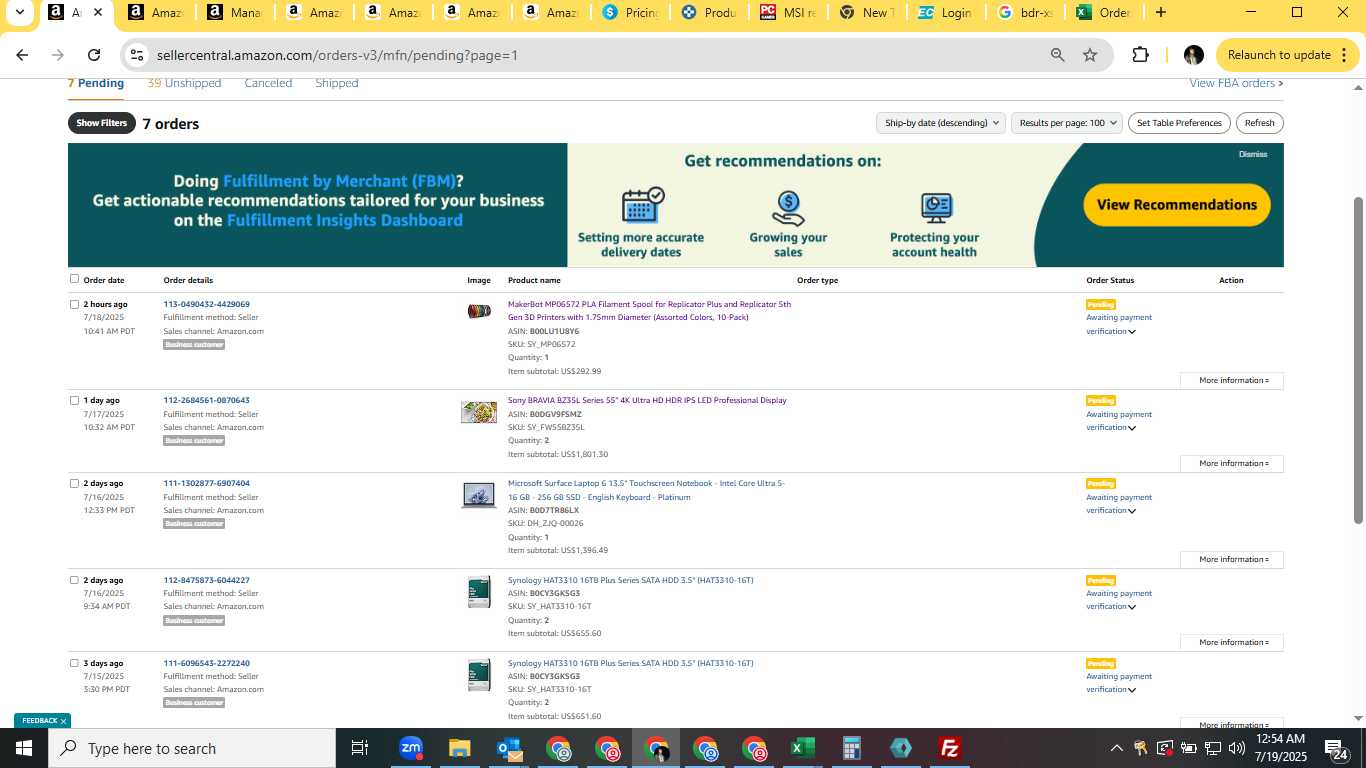1366x768 pixels.
Task: Open Calculator from the taskbar
Action: [x=851, y=748]
